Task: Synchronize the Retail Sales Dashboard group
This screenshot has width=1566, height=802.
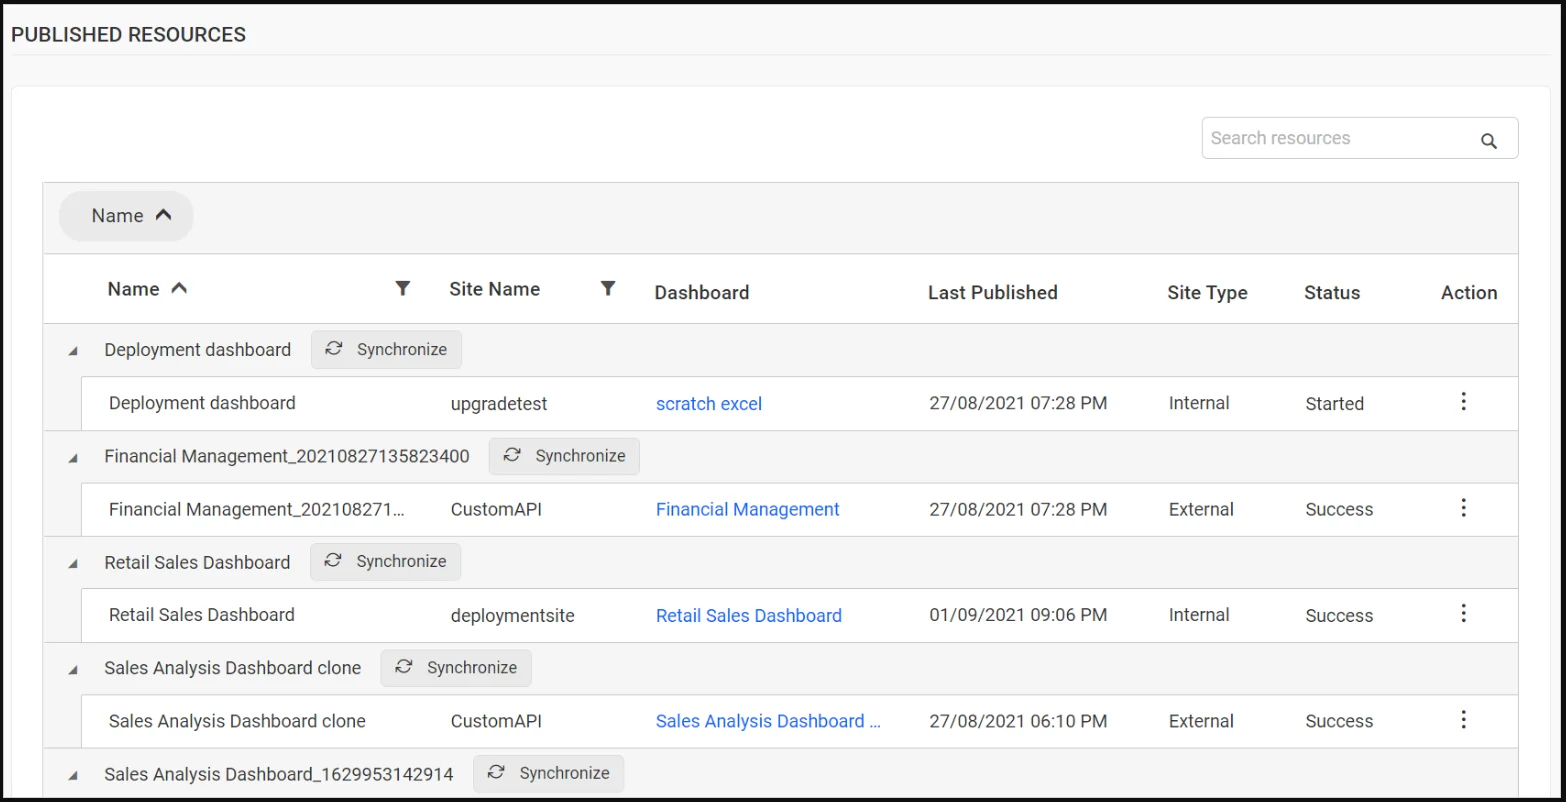Action: [385, 561]
